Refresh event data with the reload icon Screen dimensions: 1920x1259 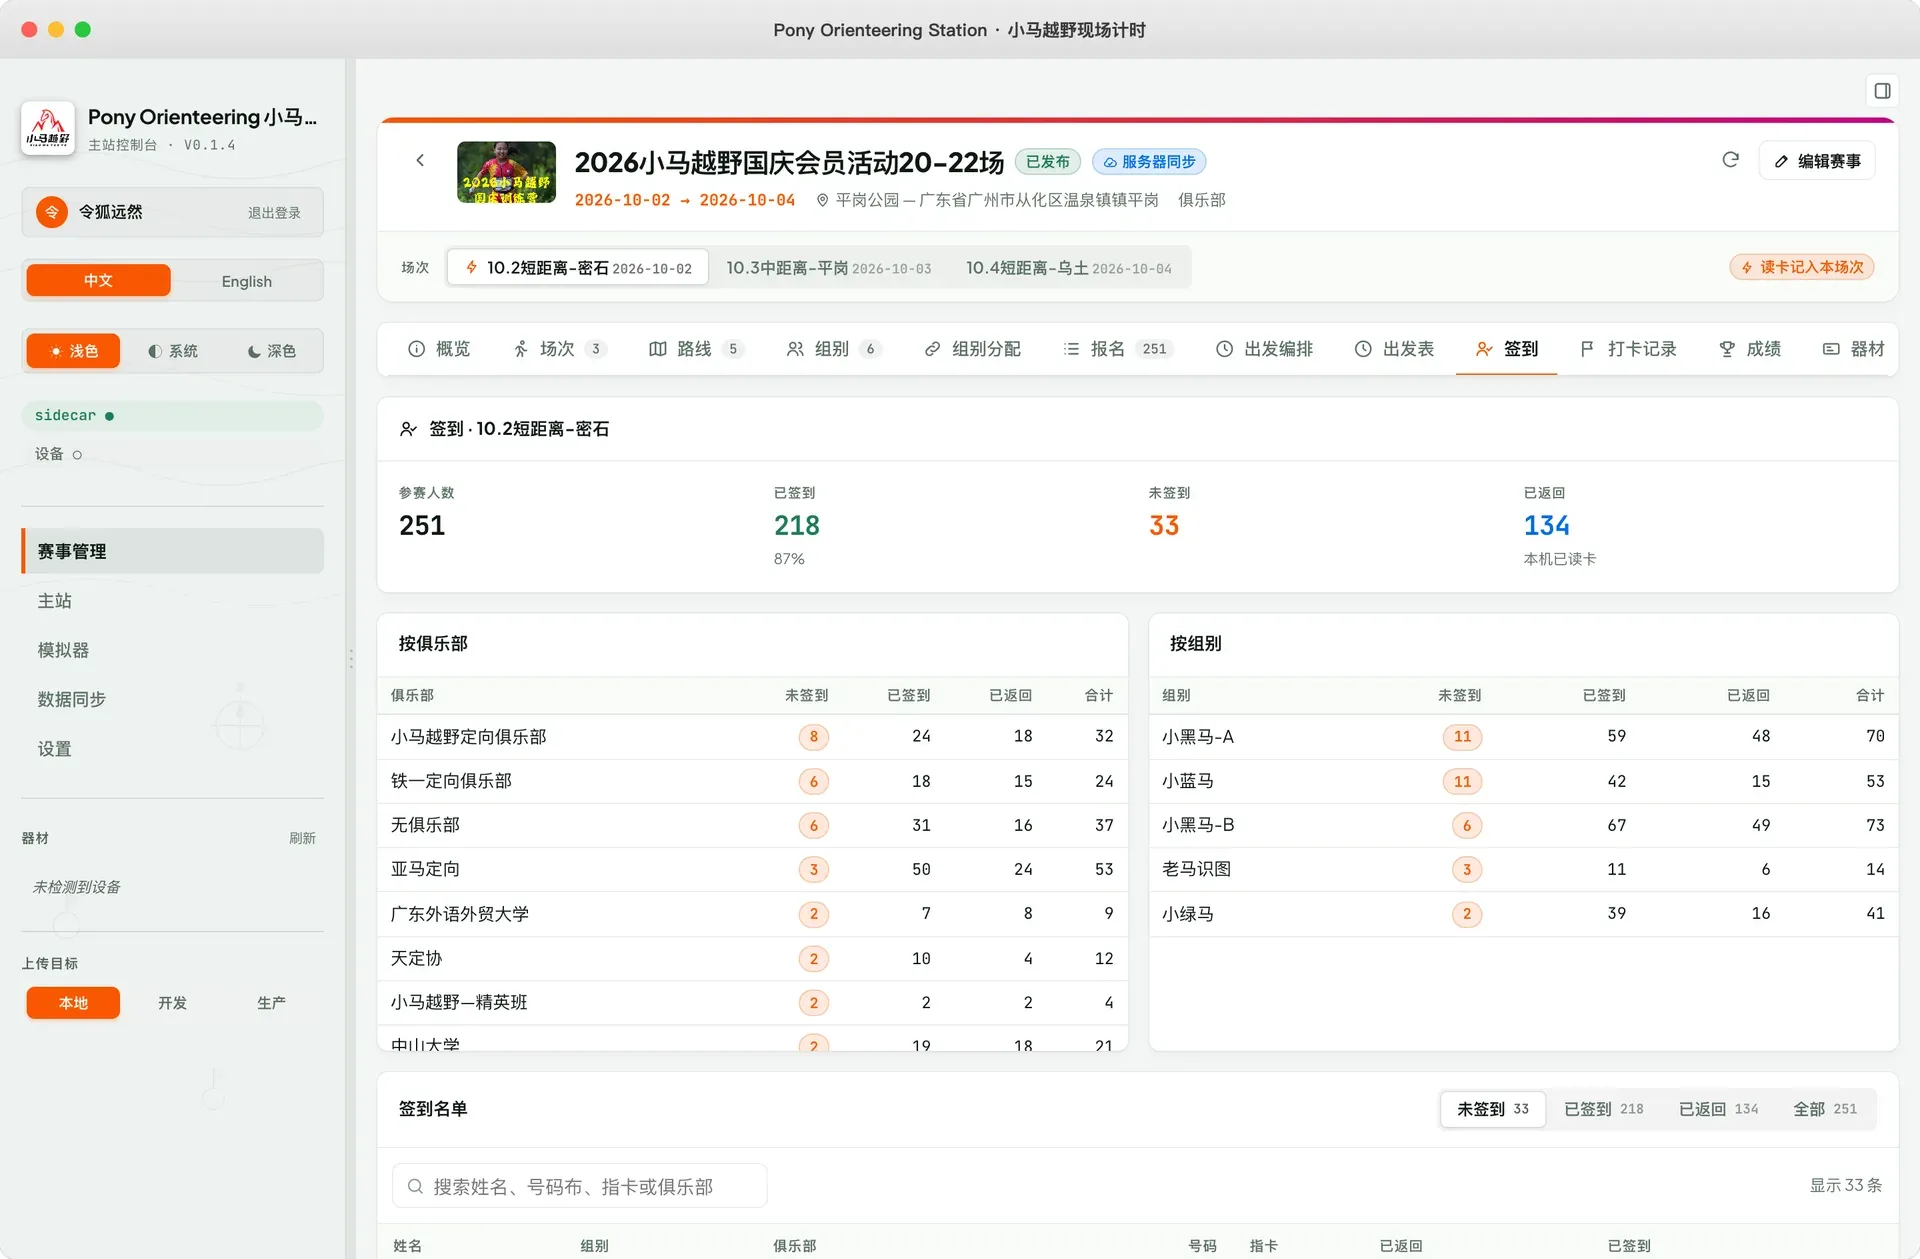click(x=1731, y=160)
